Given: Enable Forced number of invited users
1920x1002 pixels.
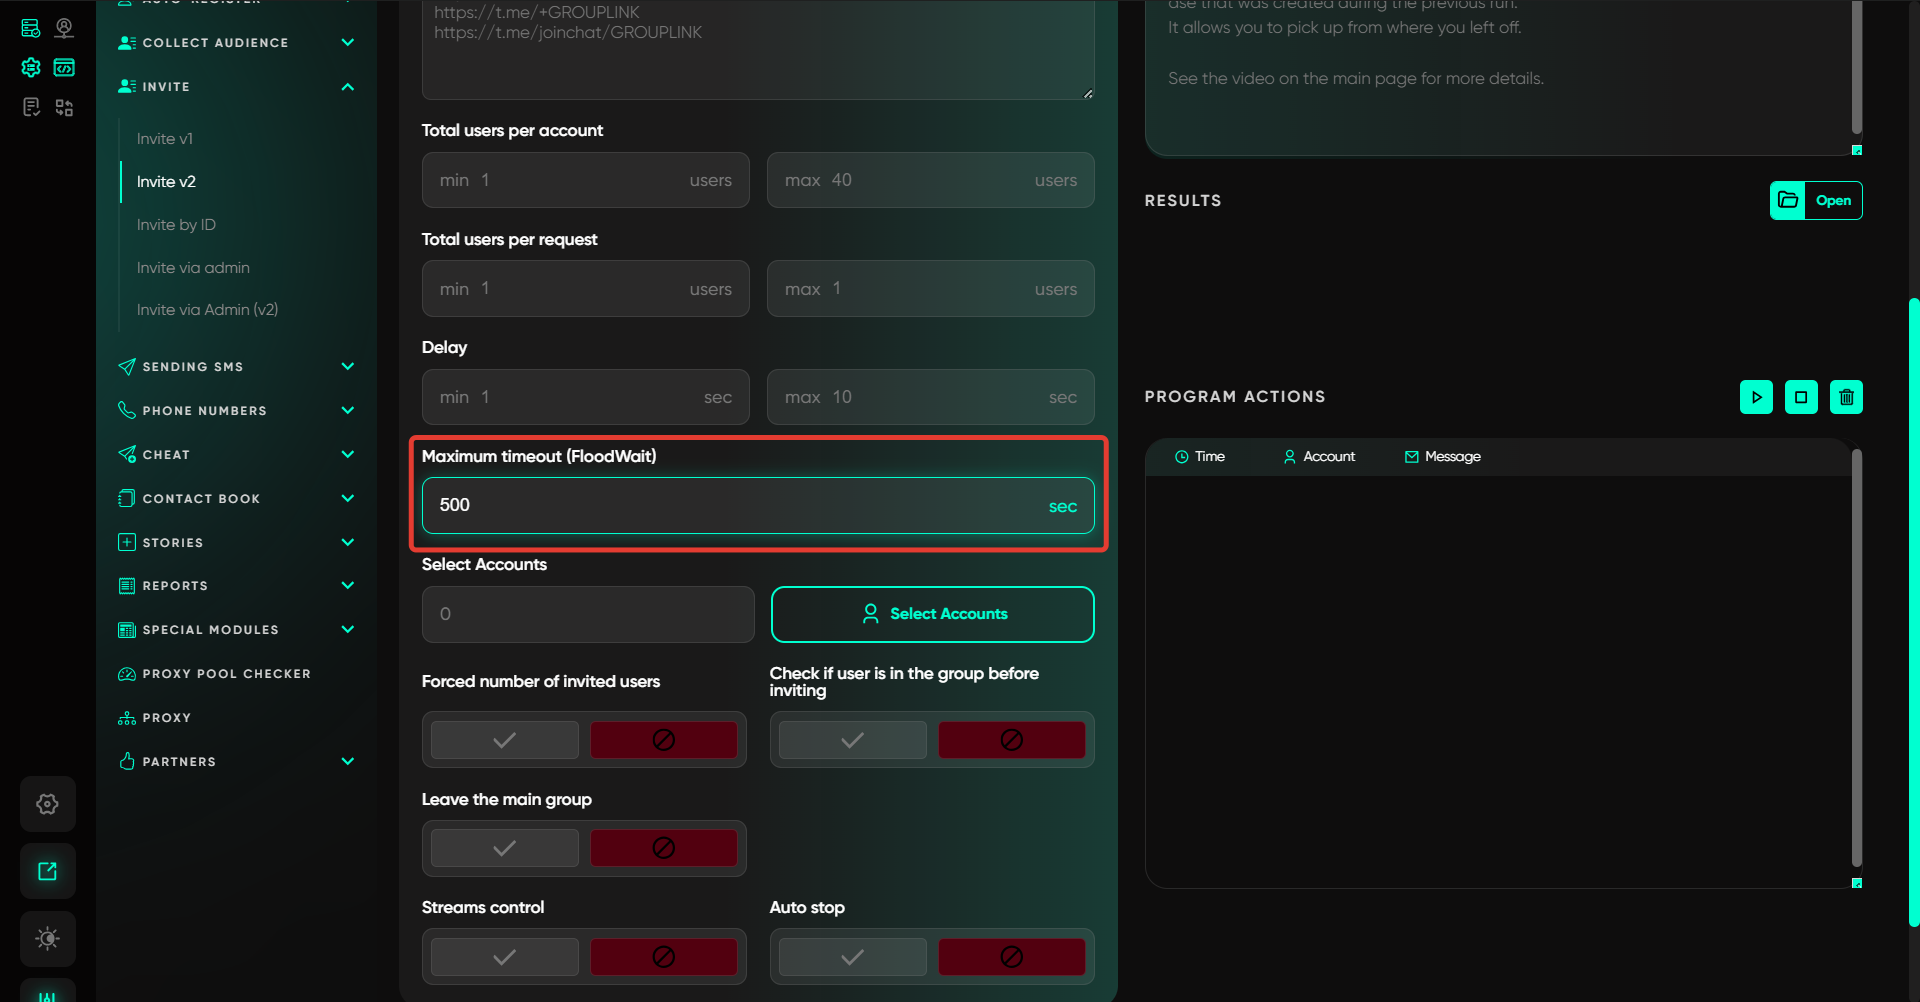Looking at the screenshot, I should [x=505, y=740].
